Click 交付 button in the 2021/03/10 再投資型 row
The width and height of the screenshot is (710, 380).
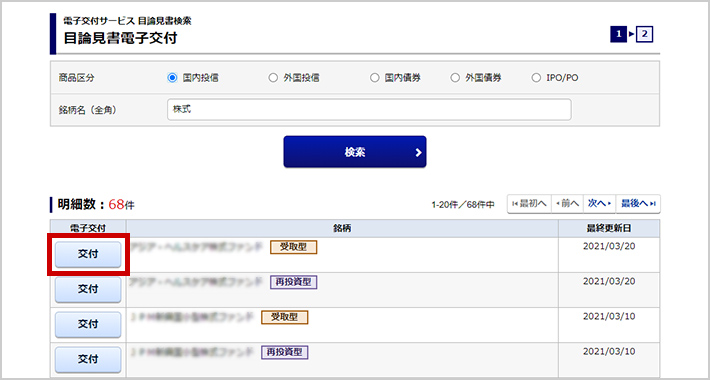tap(88, 360)
